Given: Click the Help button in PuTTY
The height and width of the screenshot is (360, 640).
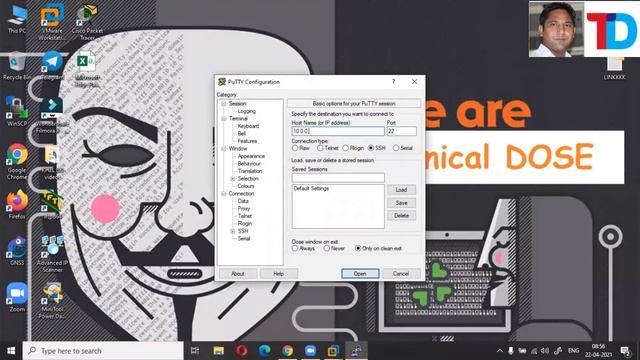Looking at the screenshot, I should [x=278, y=273].
